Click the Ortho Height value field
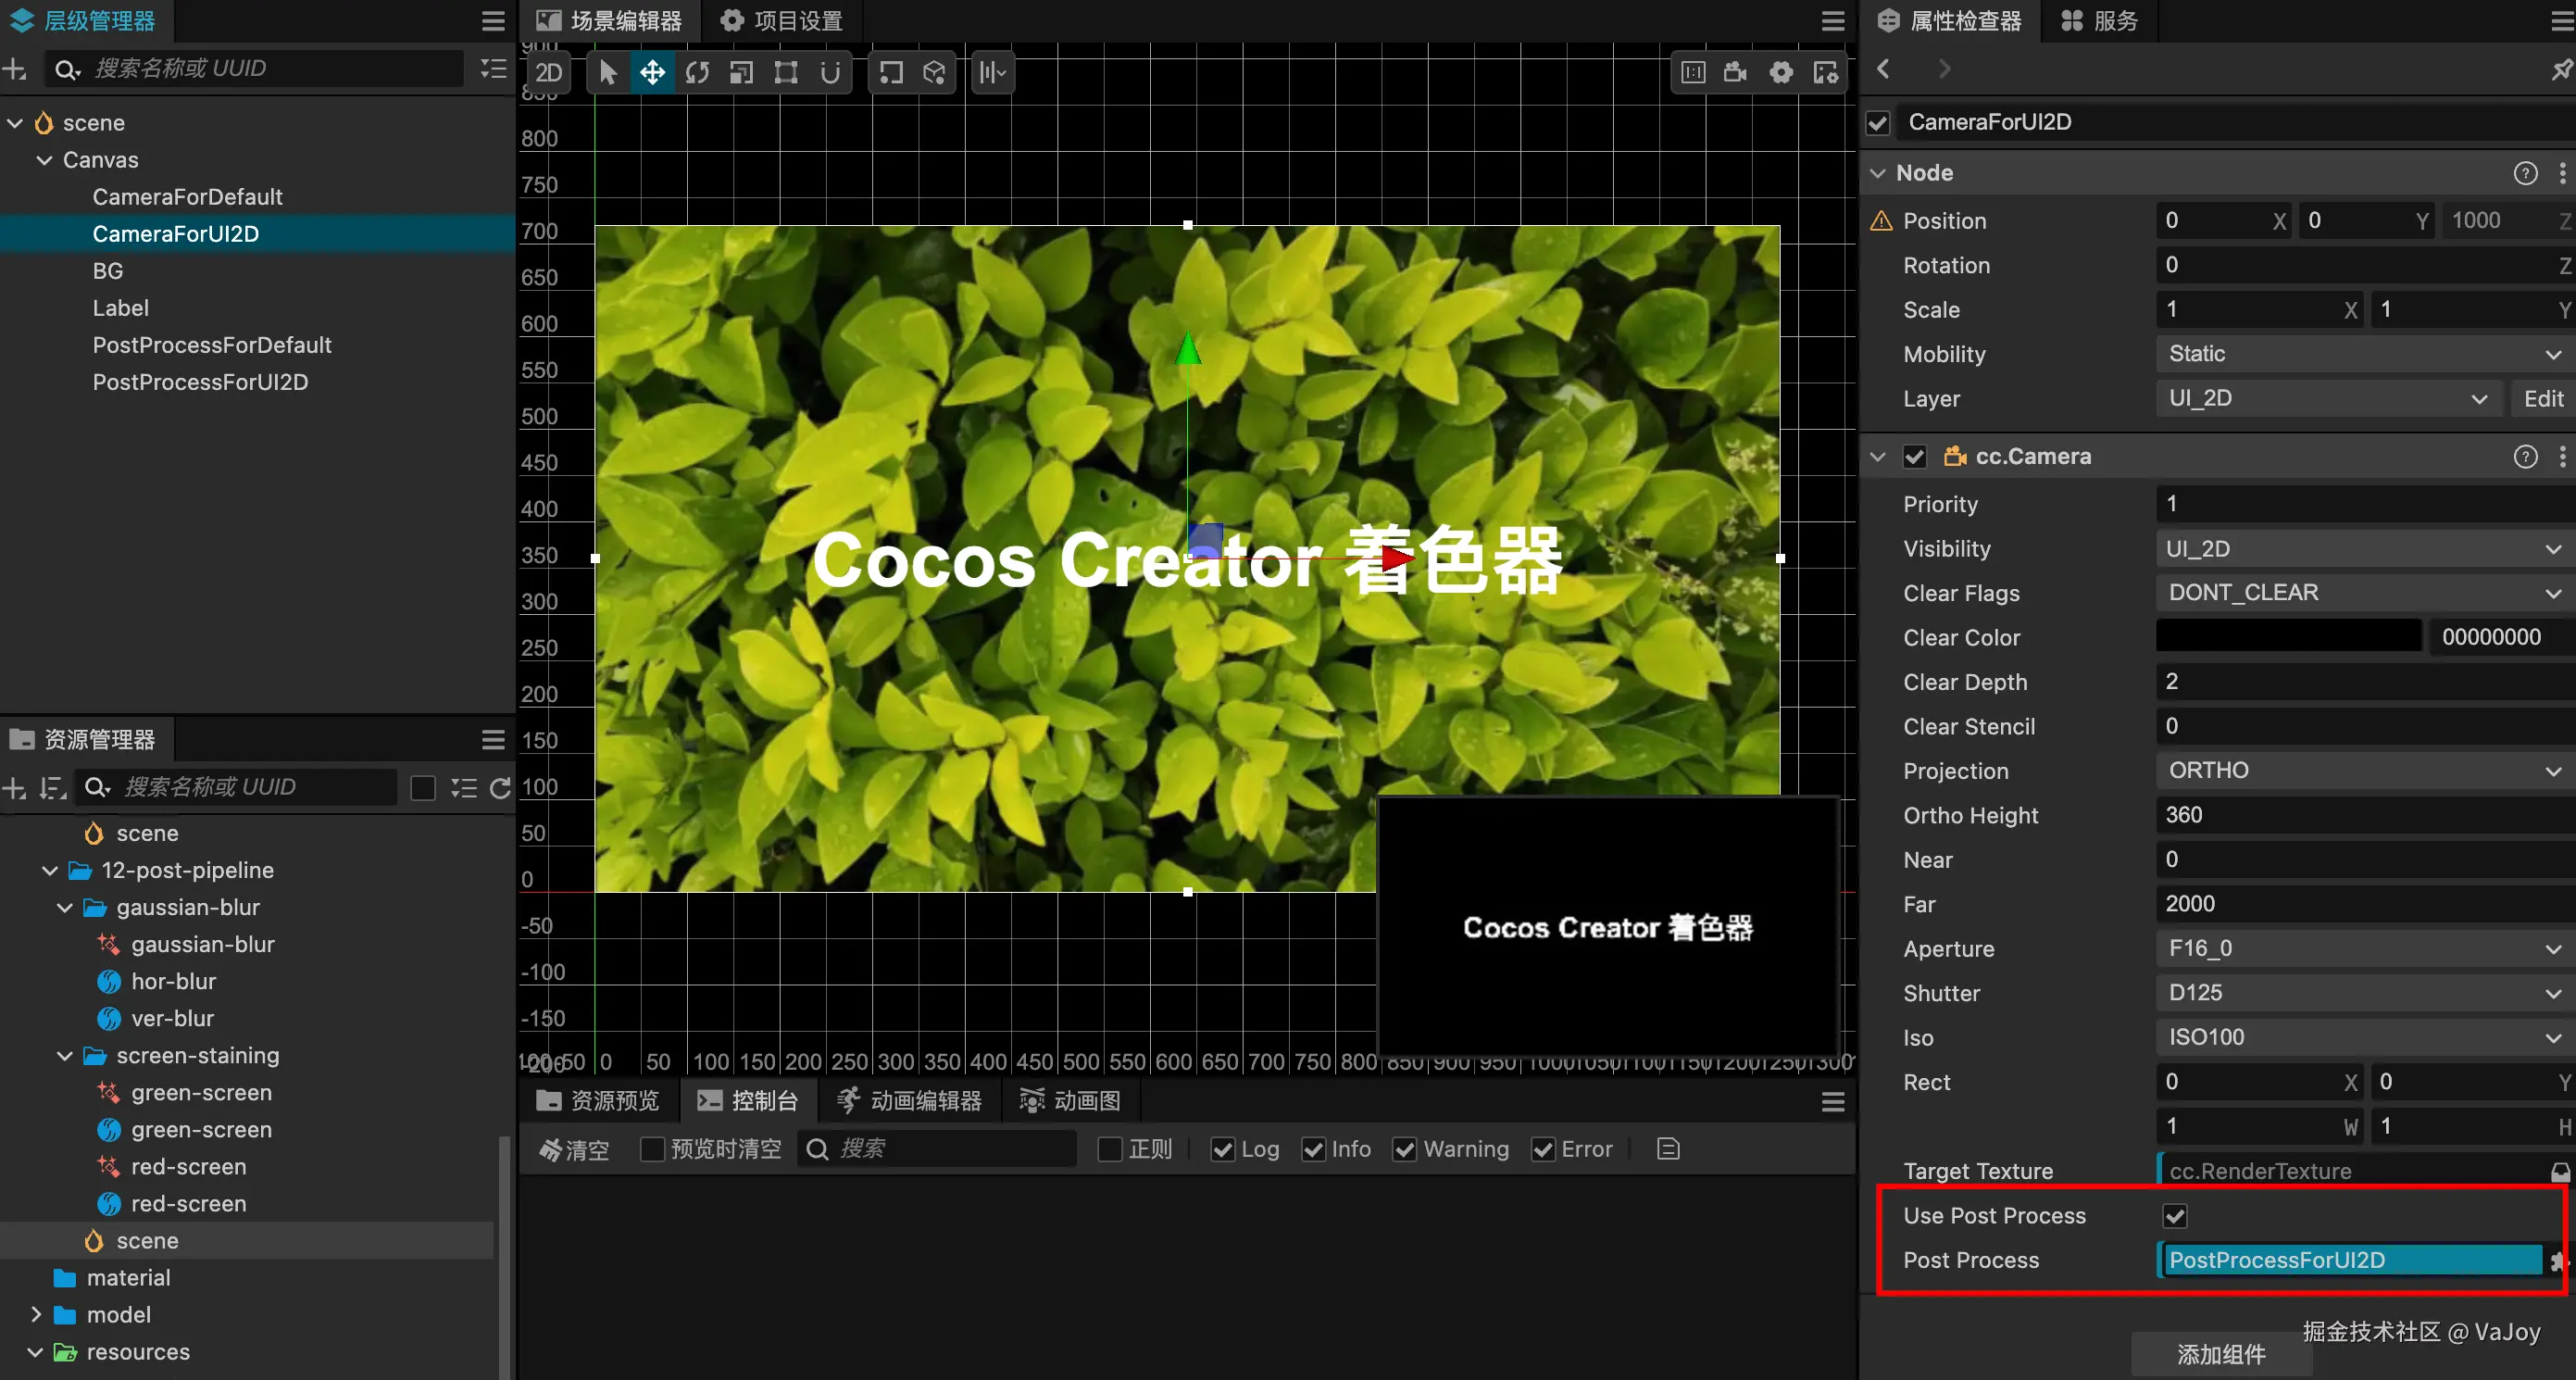Image resolution: width=2576 pixels, height=1380 pixels. point(2366,815)
